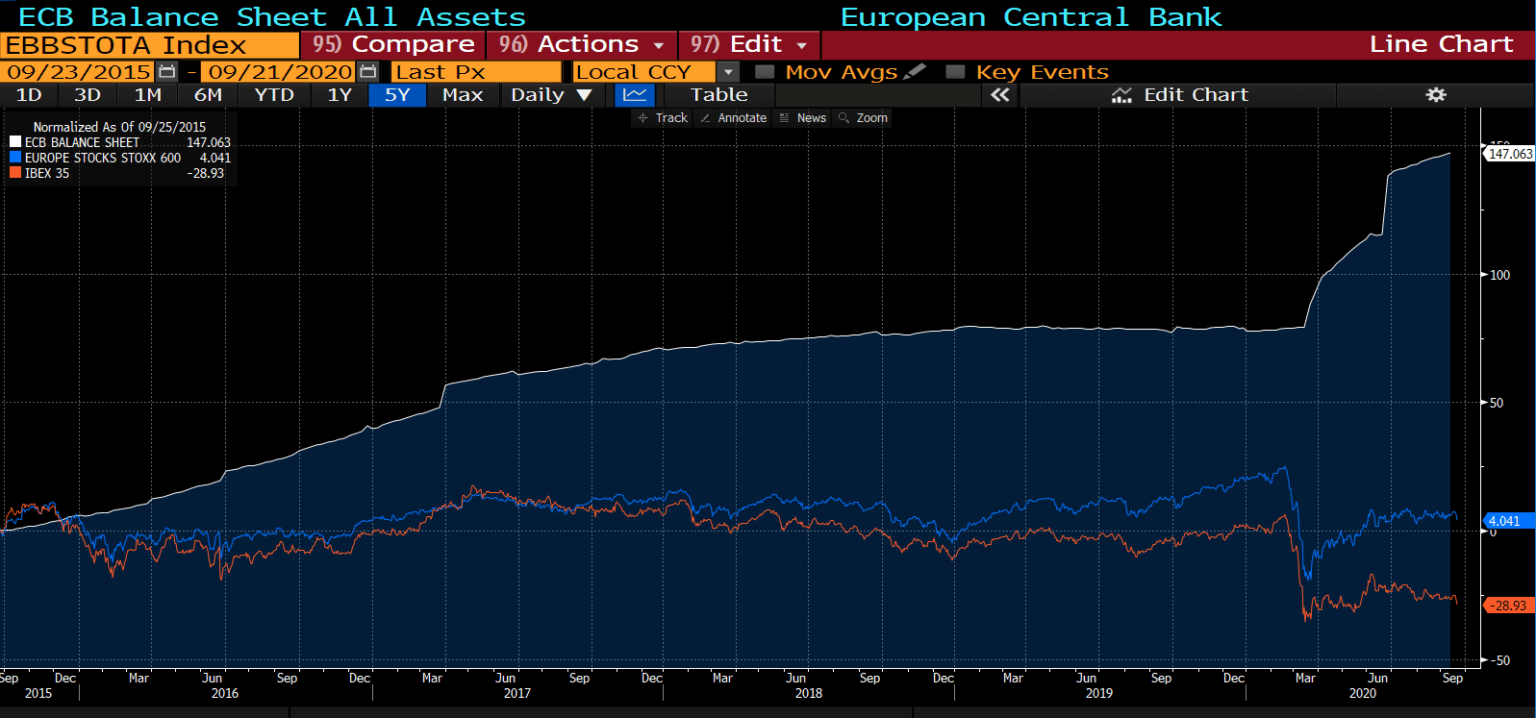The height and width of the screenshot is (718, 1536).
Task: Open chart settings via the gear icon
Action: (1436, 95)
